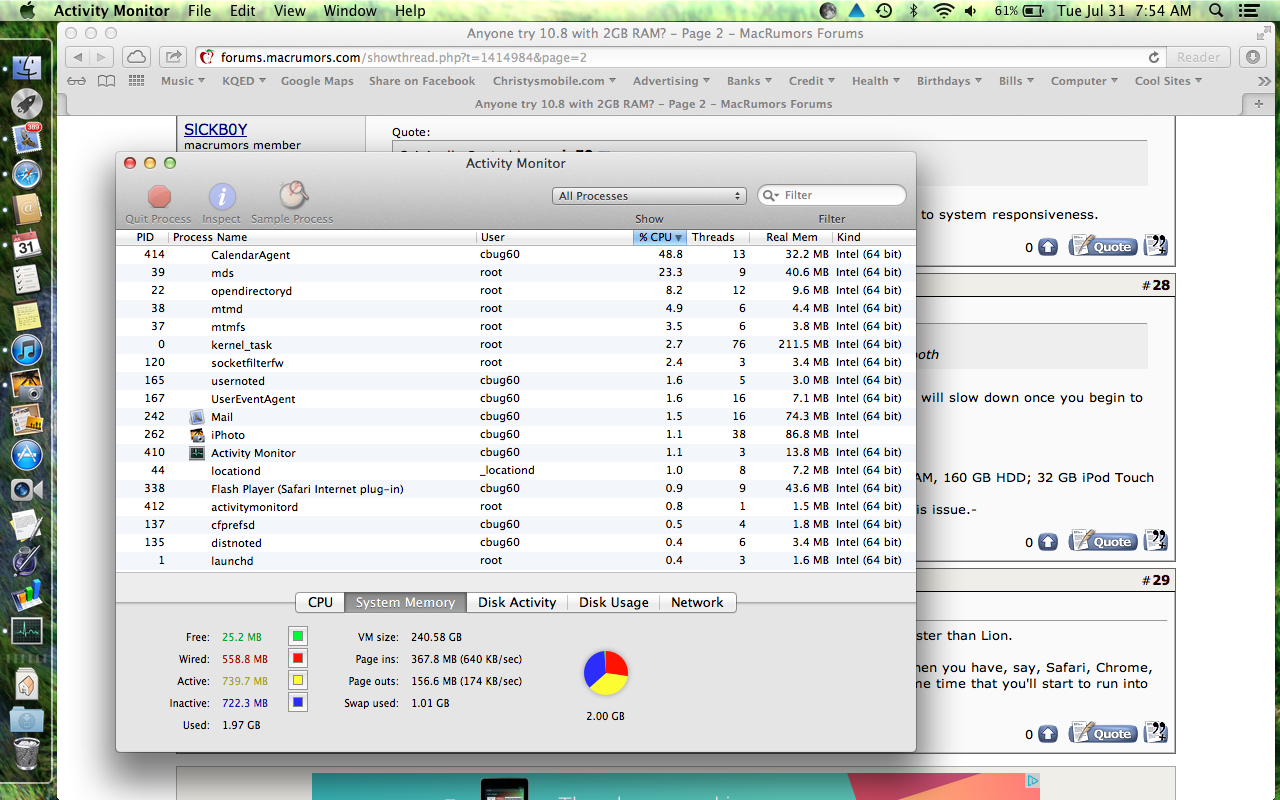Open App Store from the Dock
This screenshot has height=800, width=1280.
[27, 454]
